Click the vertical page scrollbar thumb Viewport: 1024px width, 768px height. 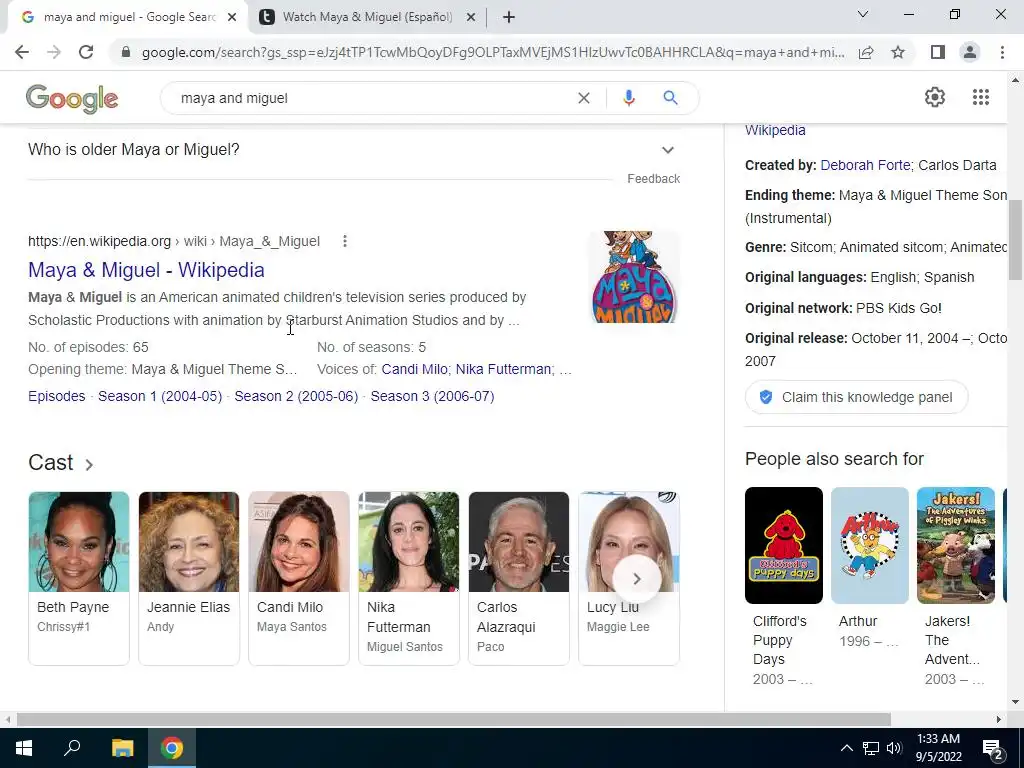pos(1015,240)
